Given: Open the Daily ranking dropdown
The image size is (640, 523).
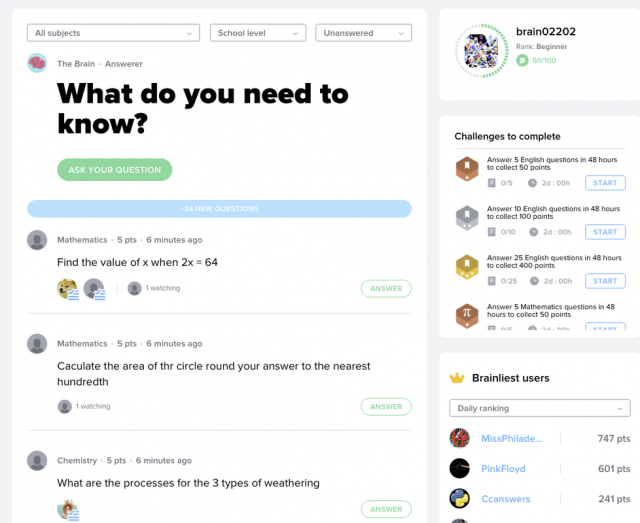Looking at the screenshot, I should click(x=540, y=408).
